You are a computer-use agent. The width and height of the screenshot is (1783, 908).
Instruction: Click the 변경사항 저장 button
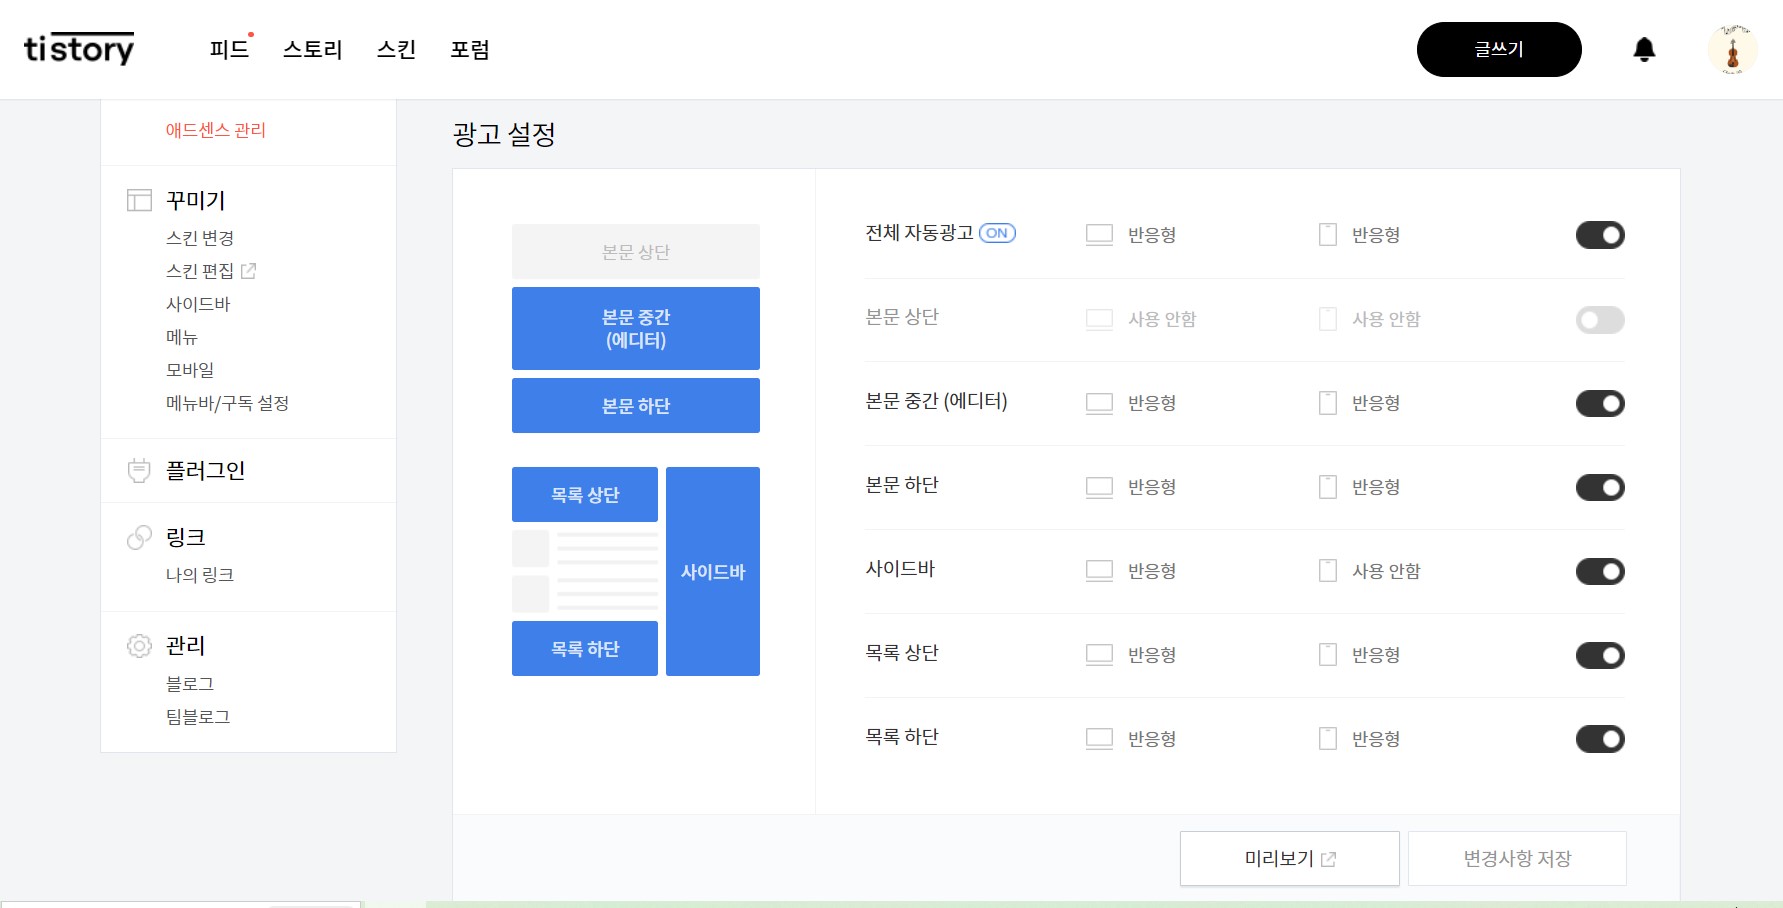pyautogui.click(x=1516, y=858)
